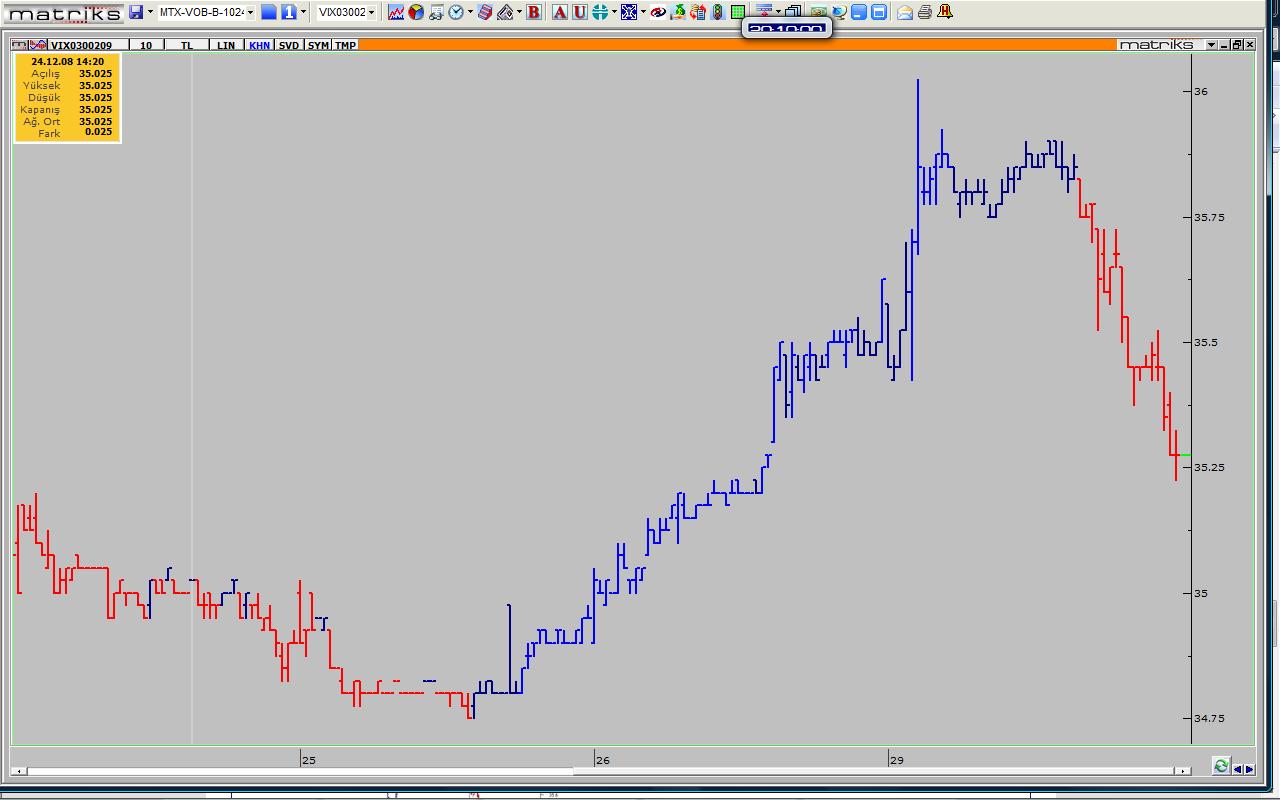The image size is (1280, 800).
Task: Click the clock icon in toolbar
Action: click(x=456, y=12)
